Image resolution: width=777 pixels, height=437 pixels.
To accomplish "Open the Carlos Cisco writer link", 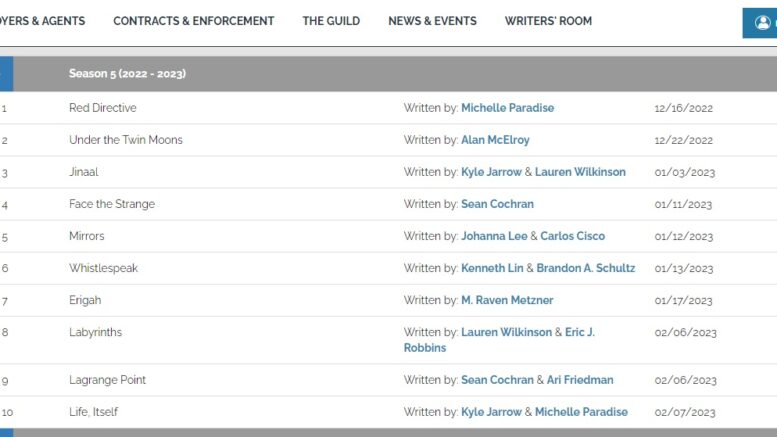I will 572,236.
